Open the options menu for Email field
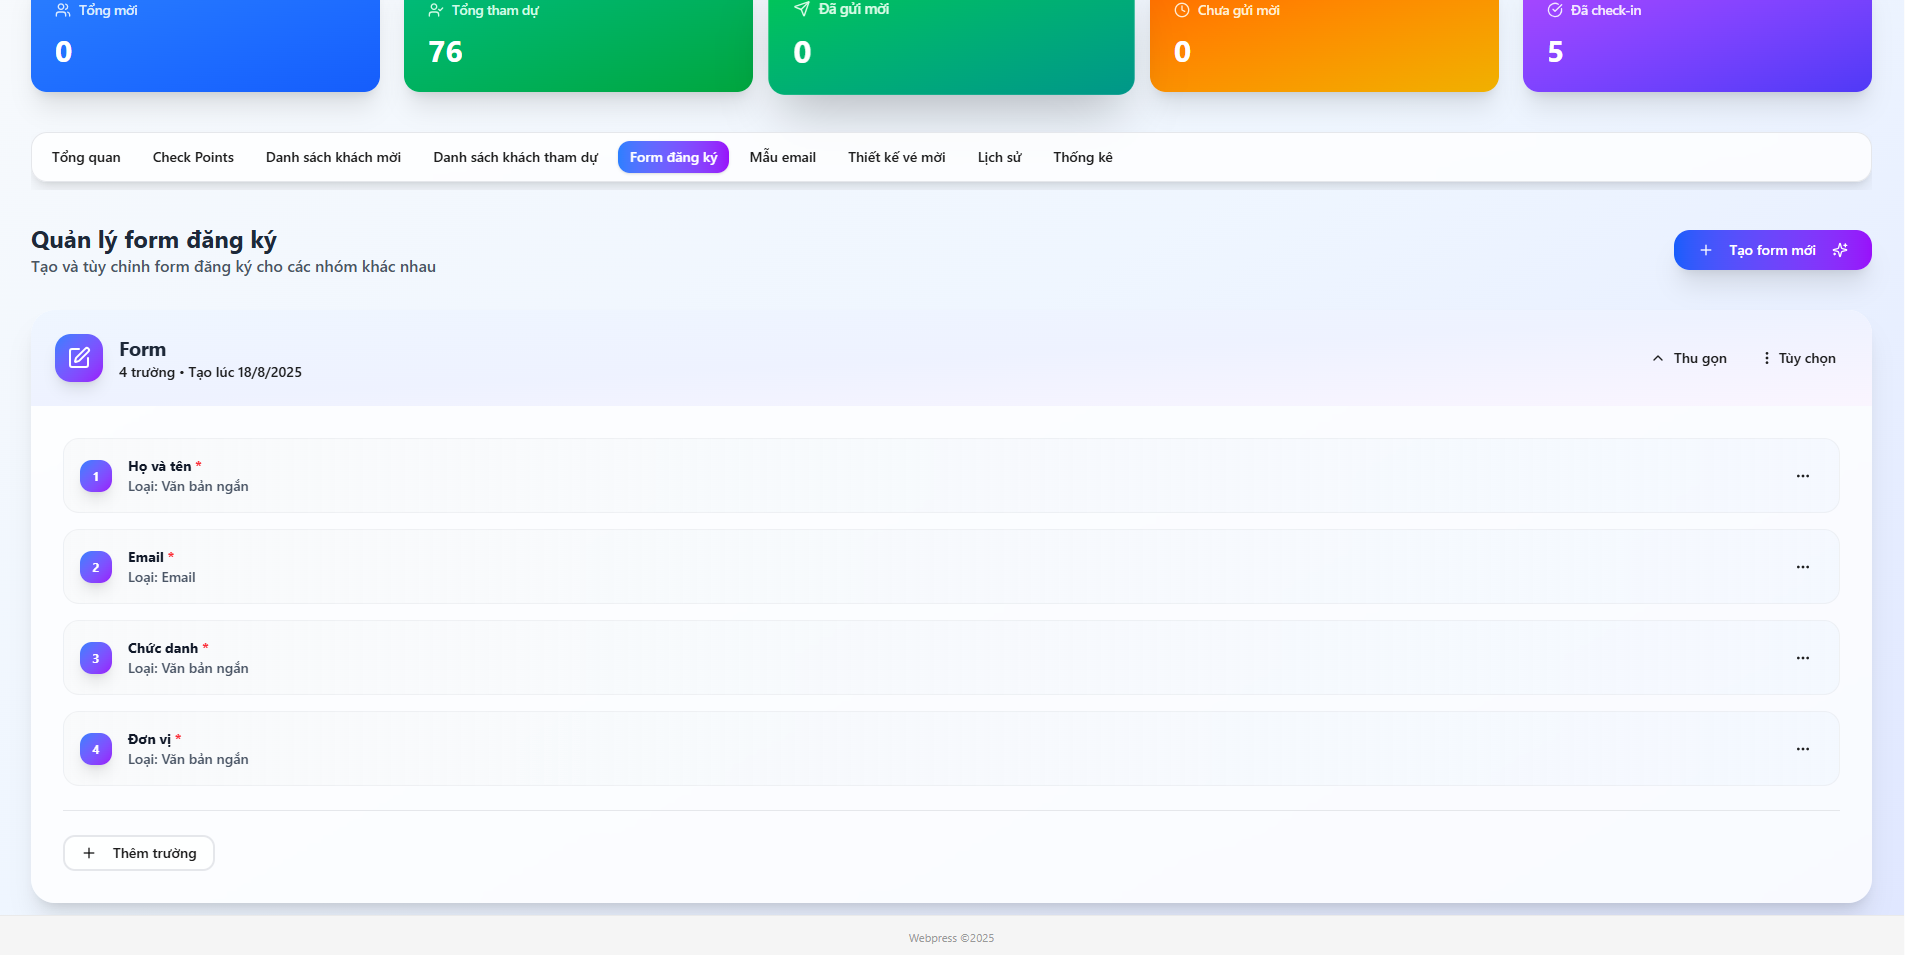This screenshot has height=955, width=1905. pos(1803,566)
